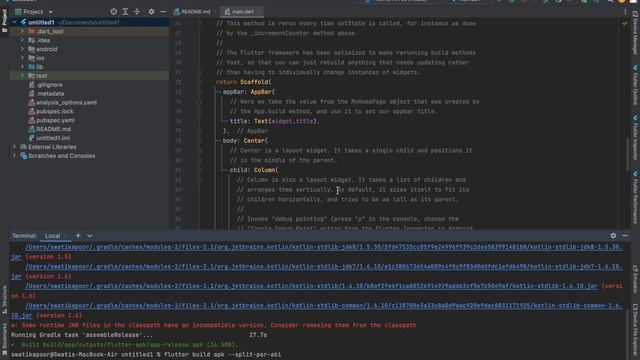Screen dimensions: 640x360
Task: Open kotlin-stdlib-jdk8 jar path link in terminal
Action: click(324, 247)
